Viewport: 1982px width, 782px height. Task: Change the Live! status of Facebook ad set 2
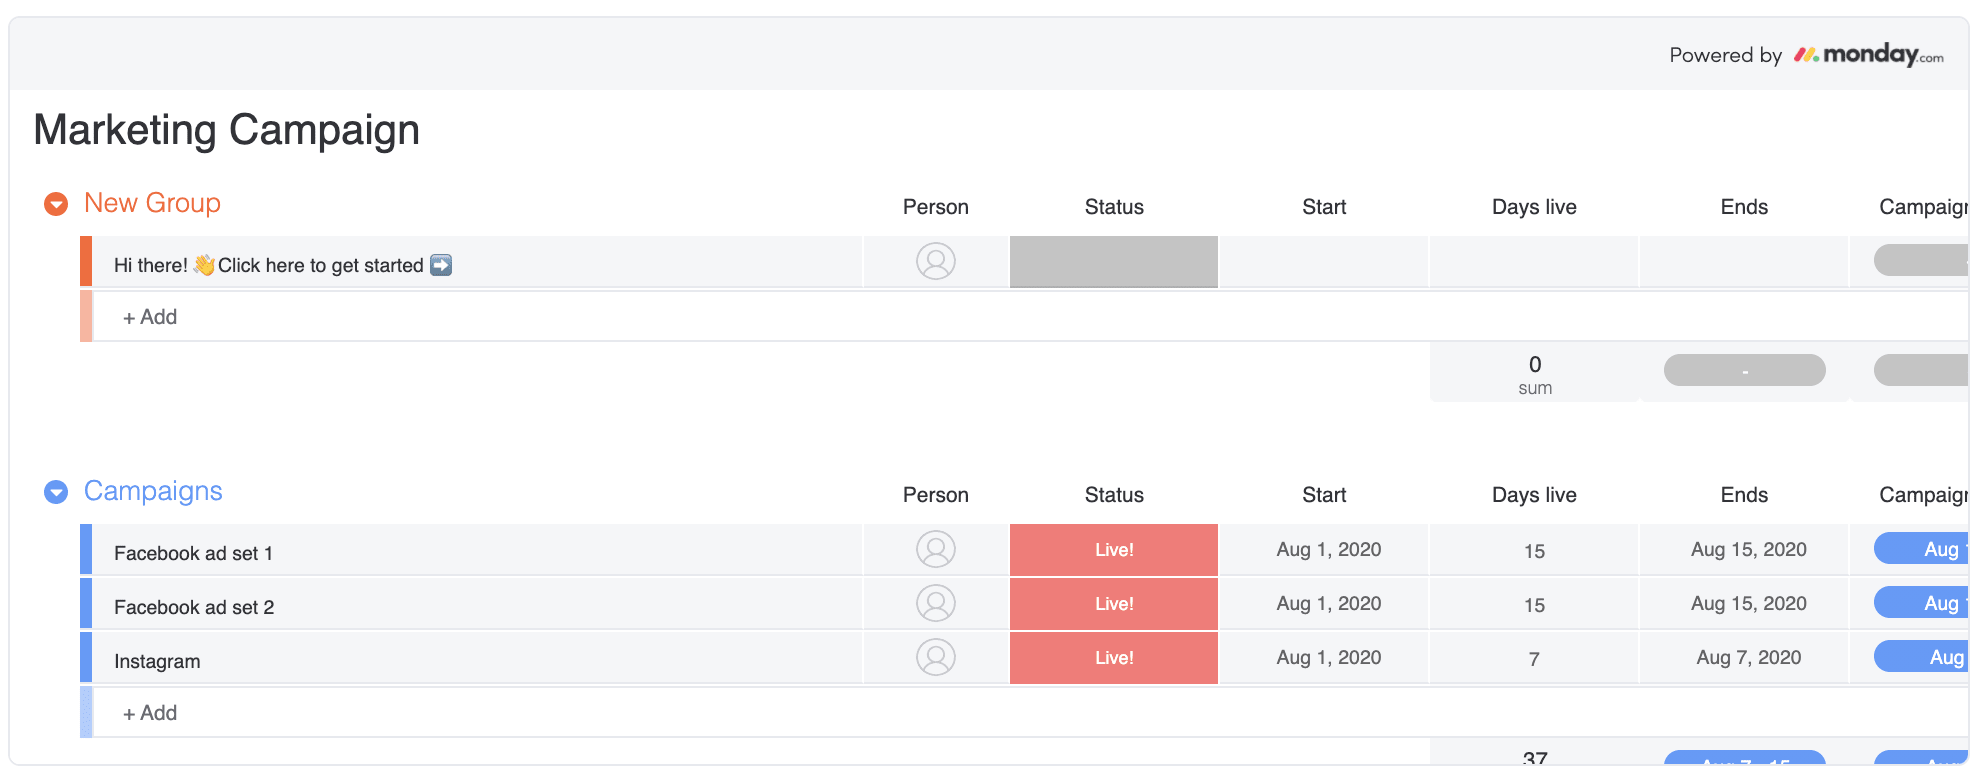[1114, 604]
